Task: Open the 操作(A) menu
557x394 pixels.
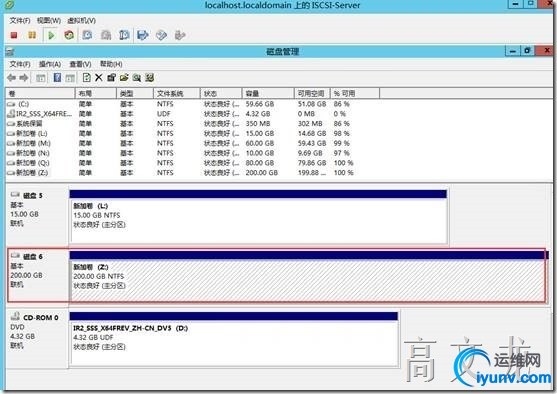Action: tap(50, 64)
